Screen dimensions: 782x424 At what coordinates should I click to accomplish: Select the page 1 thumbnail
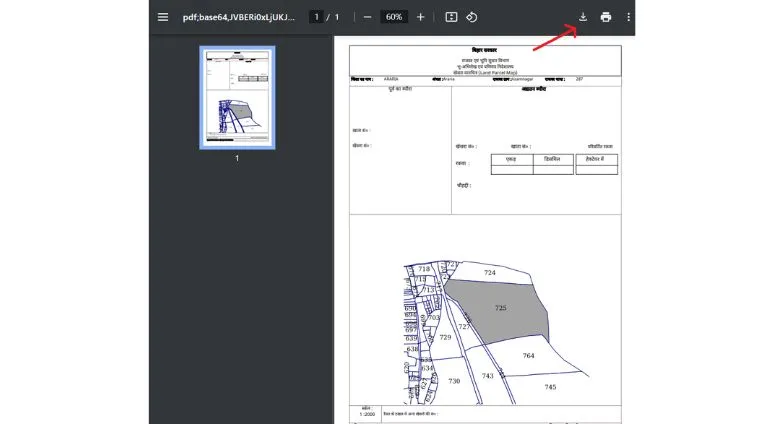coord(237,96)
